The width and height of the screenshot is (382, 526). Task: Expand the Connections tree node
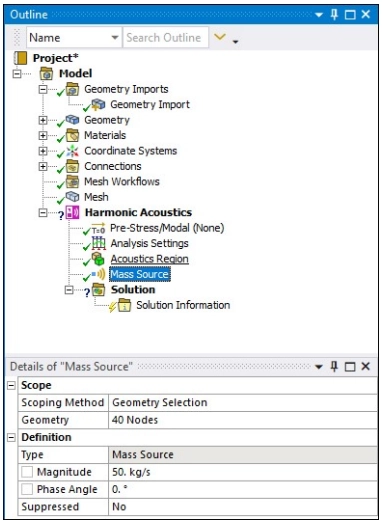(43, 166)
